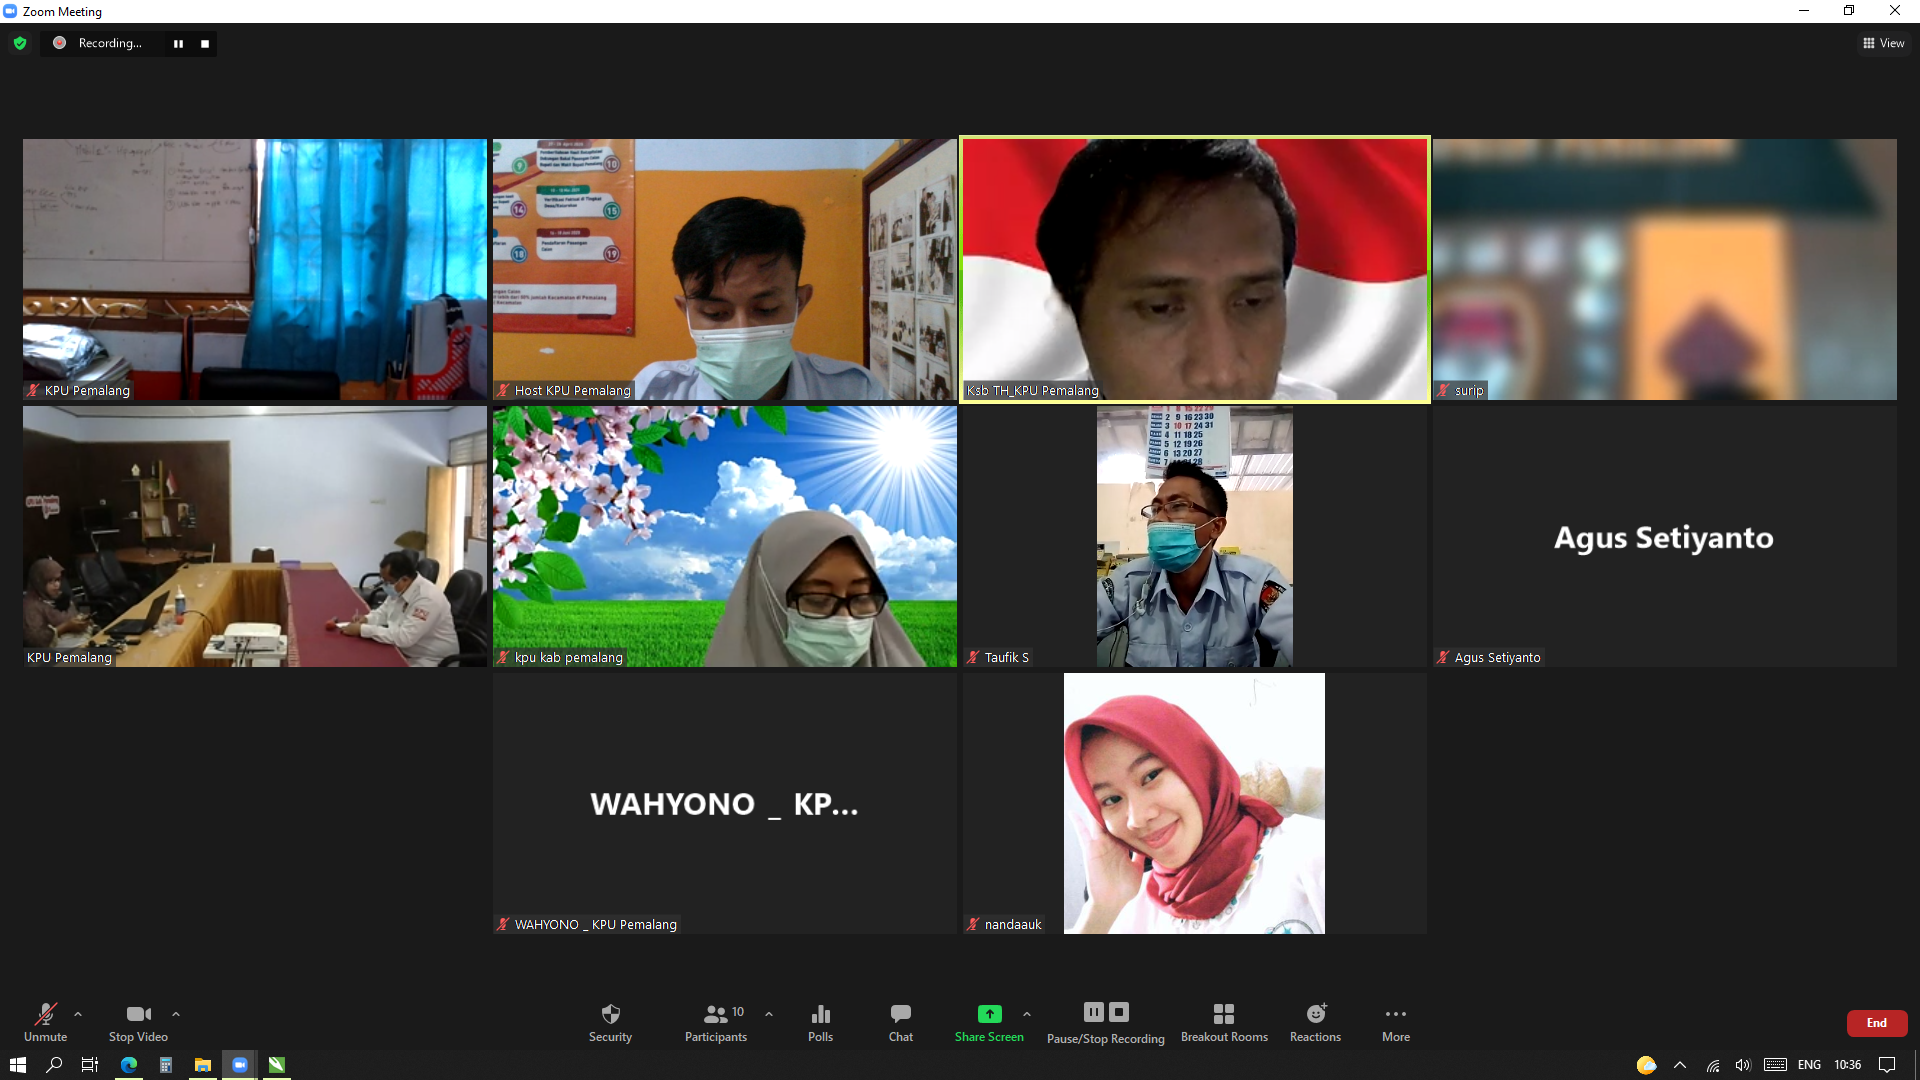Expand share screen options arrow
Image resolution: width=1920 pixels, height=1080 pixels.
click(1027, 1014)
